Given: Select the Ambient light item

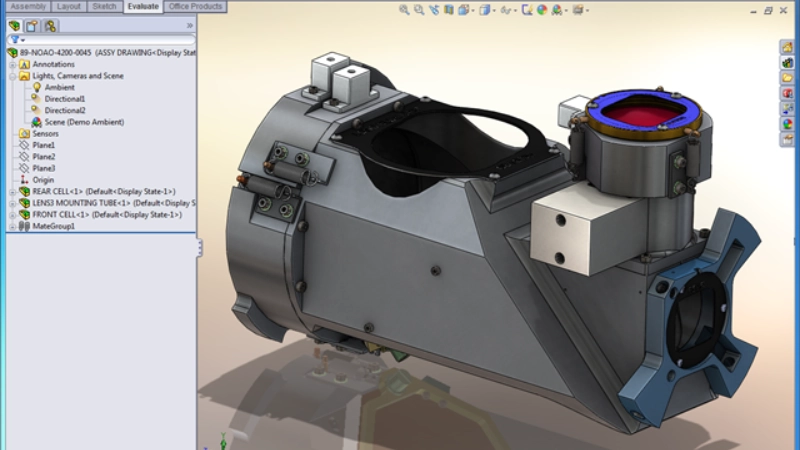Looking at the screenshot, I should [x=59, y=87].
